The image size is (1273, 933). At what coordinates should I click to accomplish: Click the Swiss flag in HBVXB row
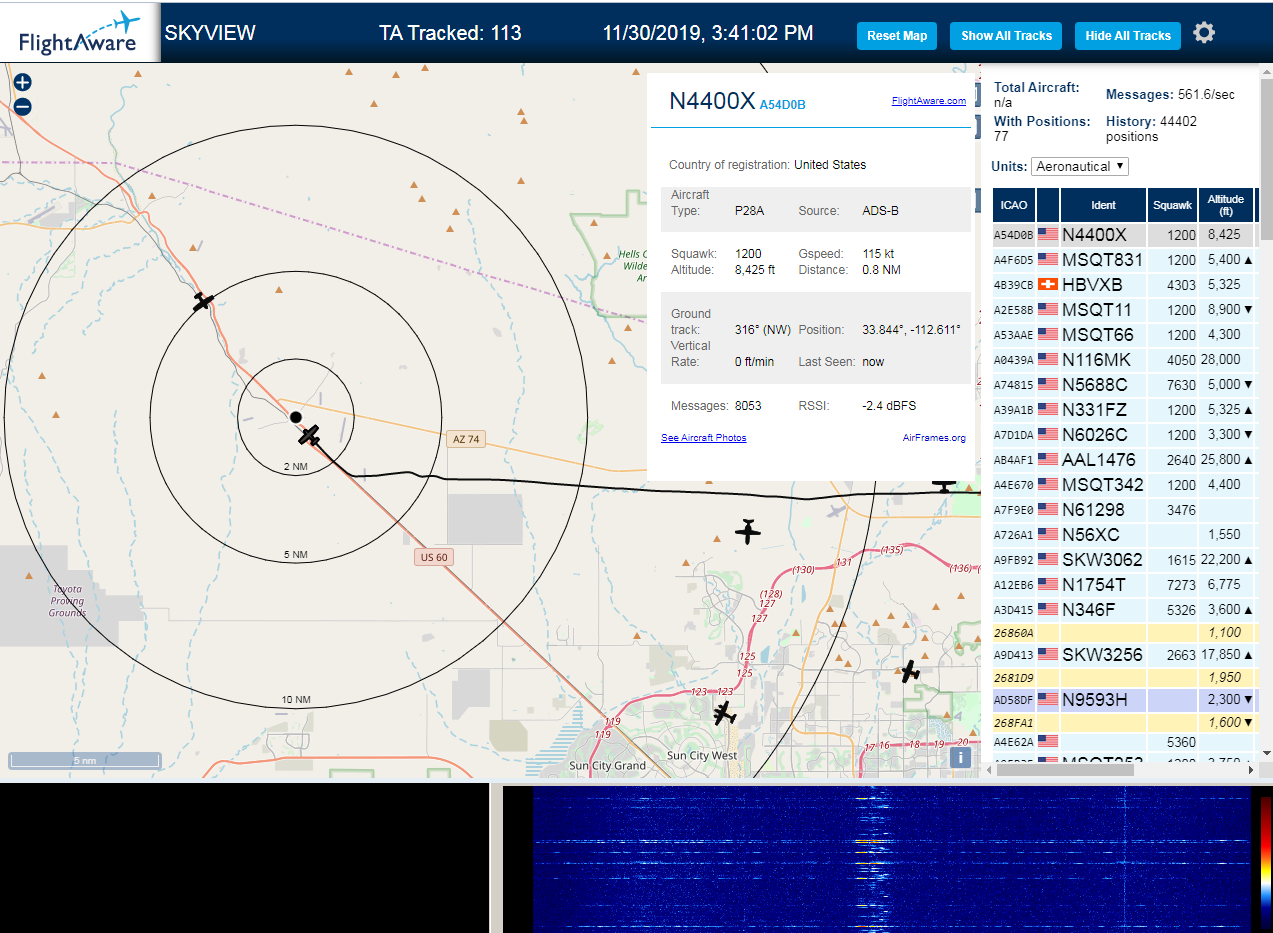[1048, 285]
